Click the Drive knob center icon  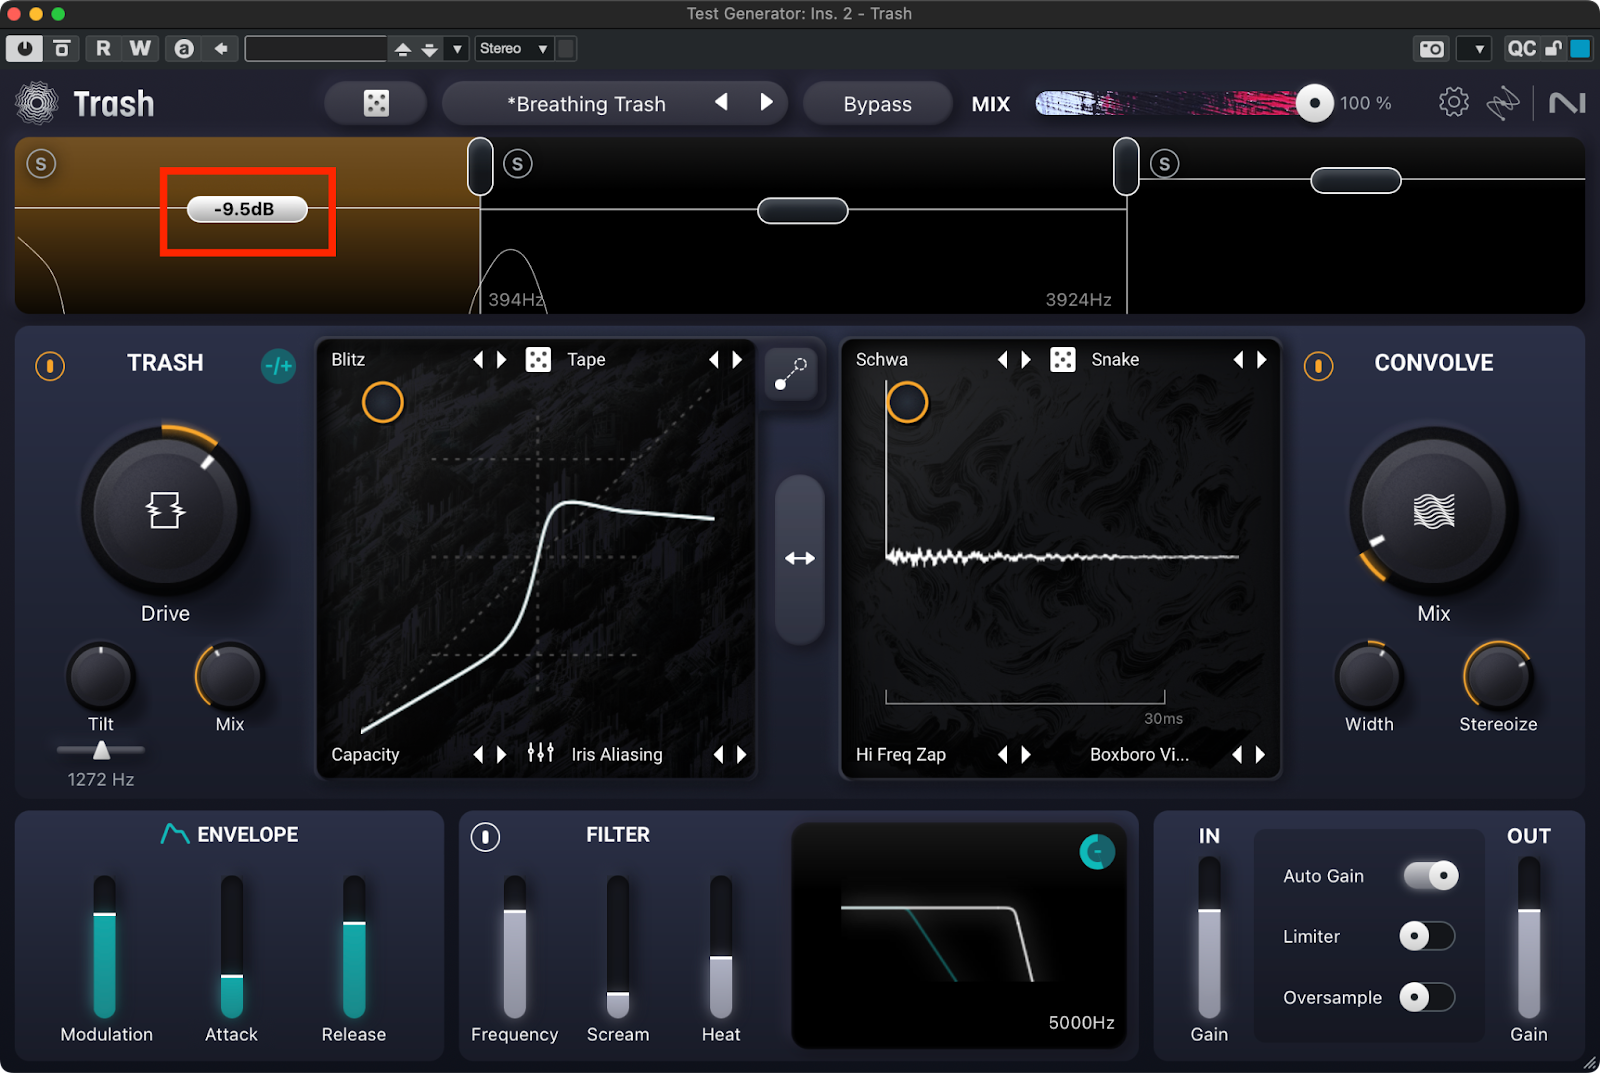click(165, 511)
